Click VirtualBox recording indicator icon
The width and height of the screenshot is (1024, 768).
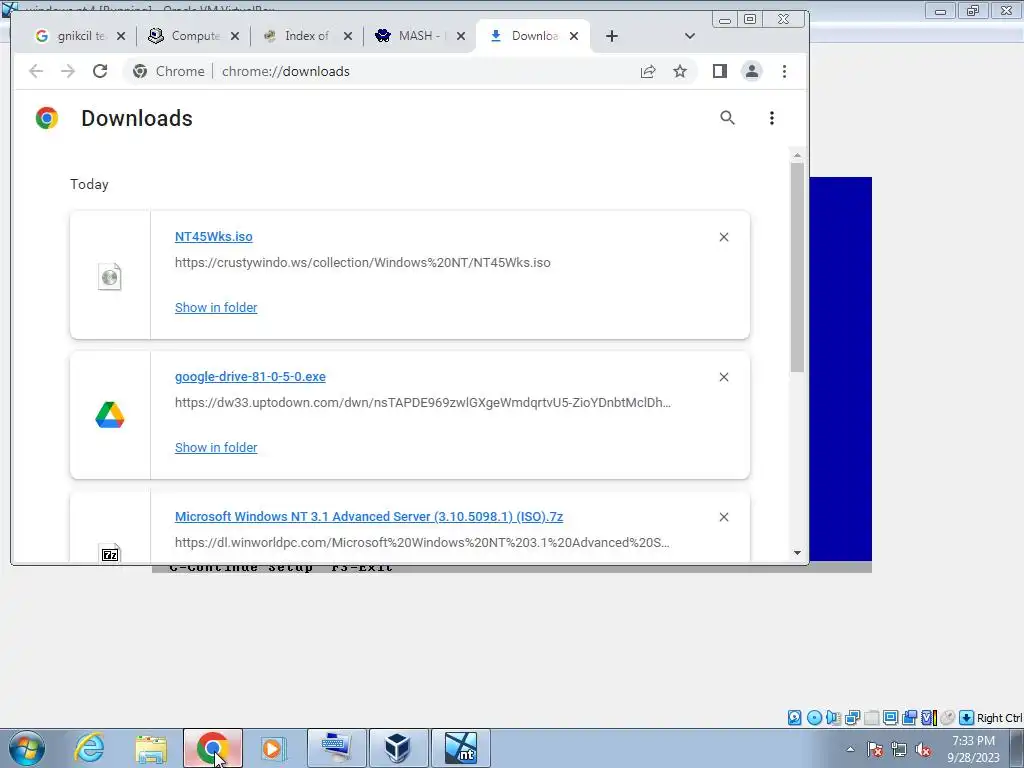tap(909, 718)
